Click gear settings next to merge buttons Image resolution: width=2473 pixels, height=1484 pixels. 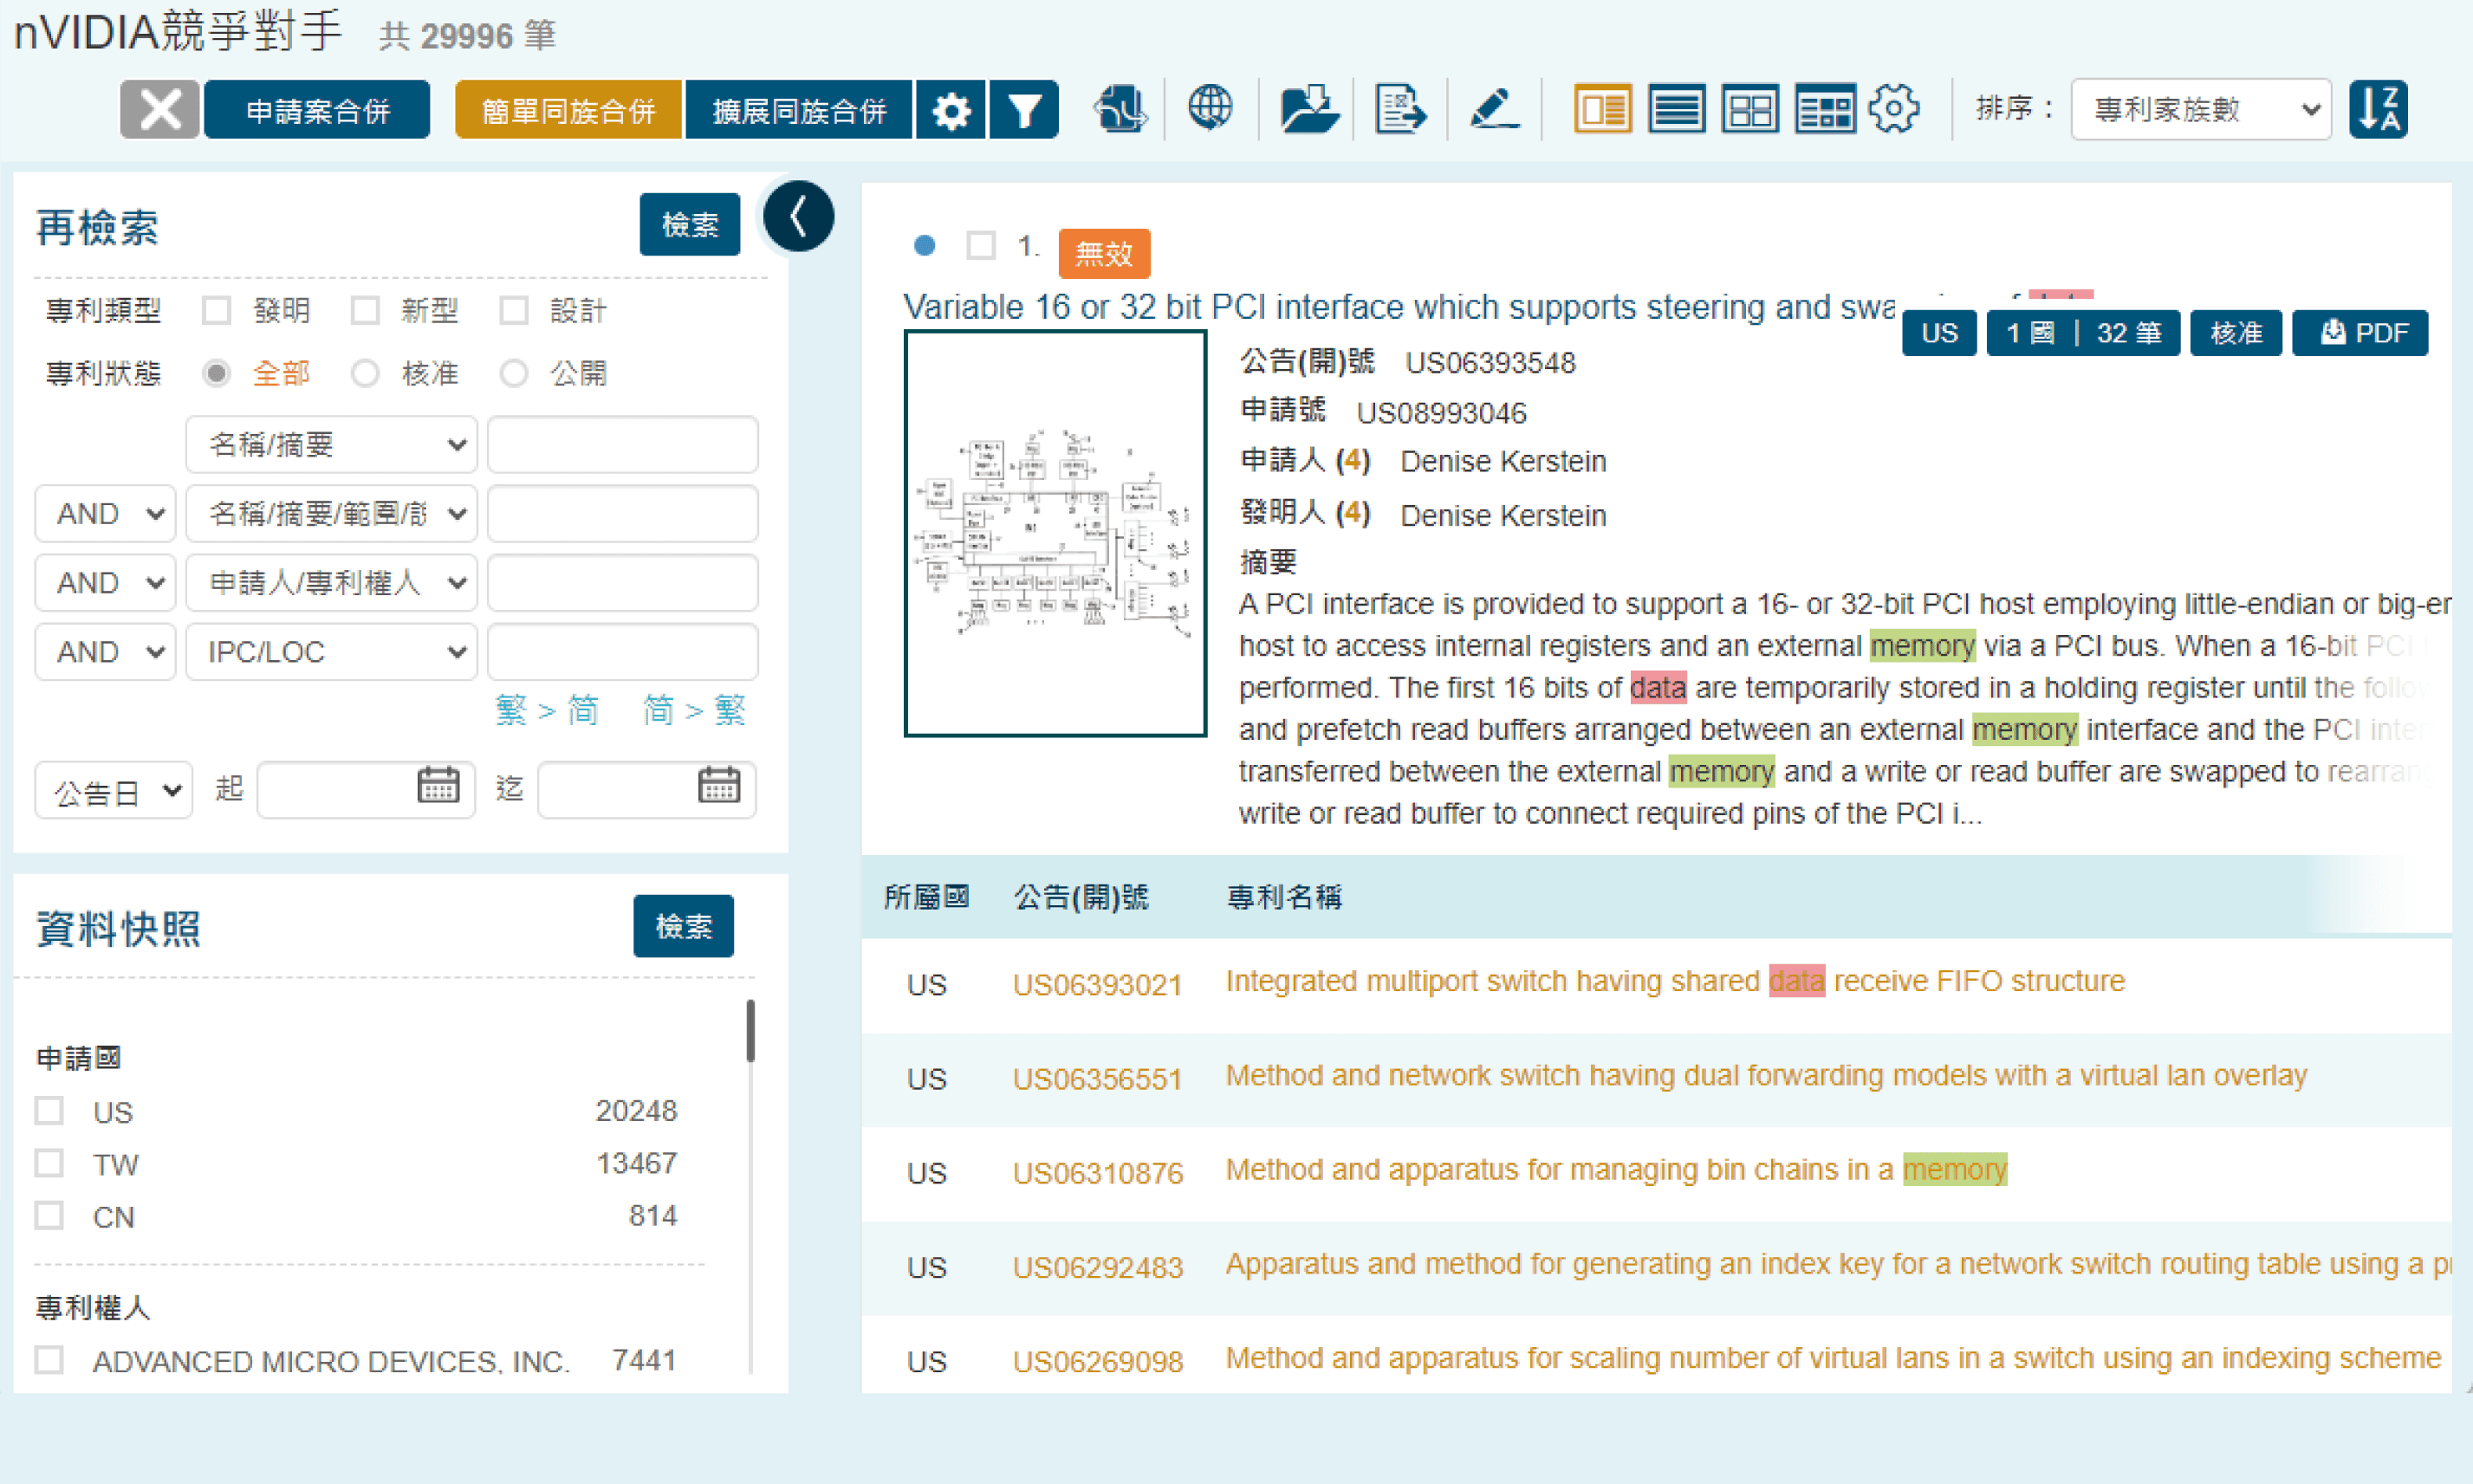(x=951, y=110)
